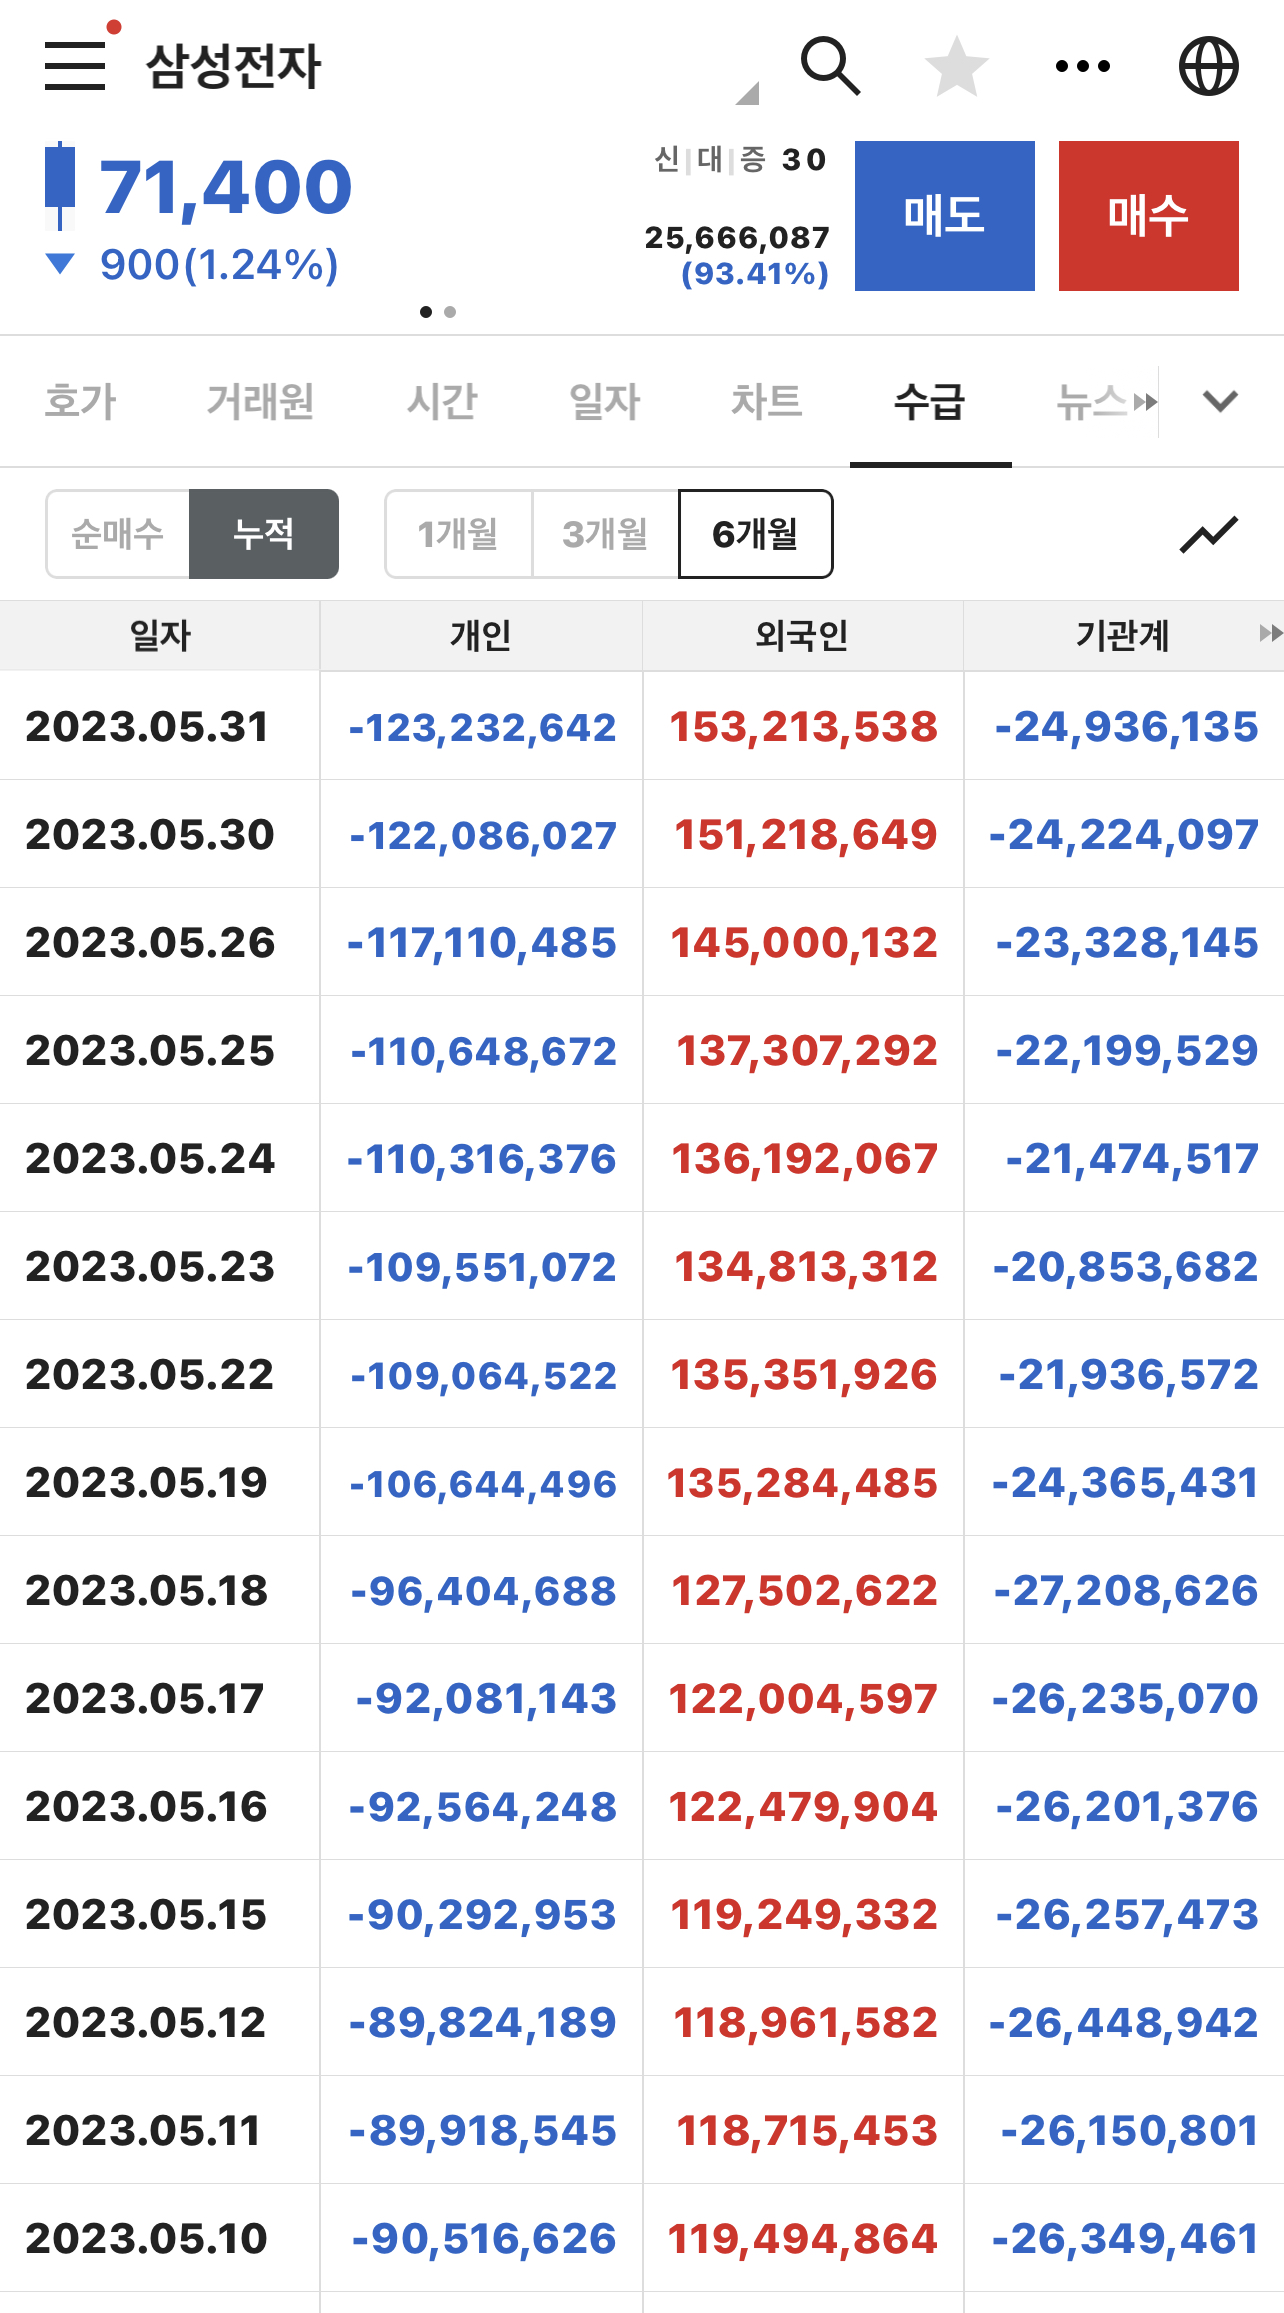
Task: Tap the current price 71,400
Action: pos(226,187)
